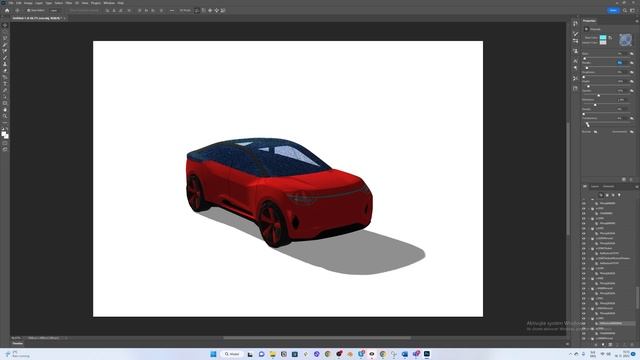The height and width of the screenshot is (360, 640).
Task: Change screen mode with bottom toolbar icon
Action: pyautogui.click(x=5, y=149)
